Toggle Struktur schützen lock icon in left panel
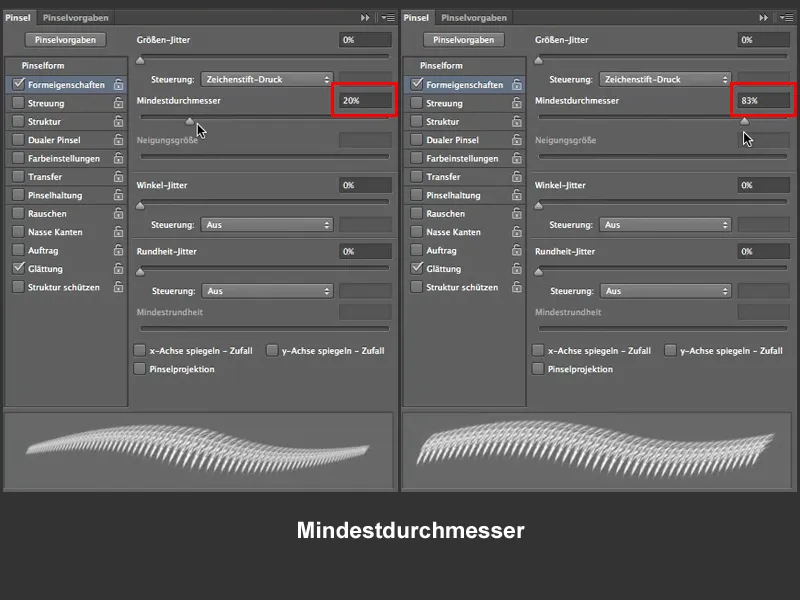 (118, 286)
